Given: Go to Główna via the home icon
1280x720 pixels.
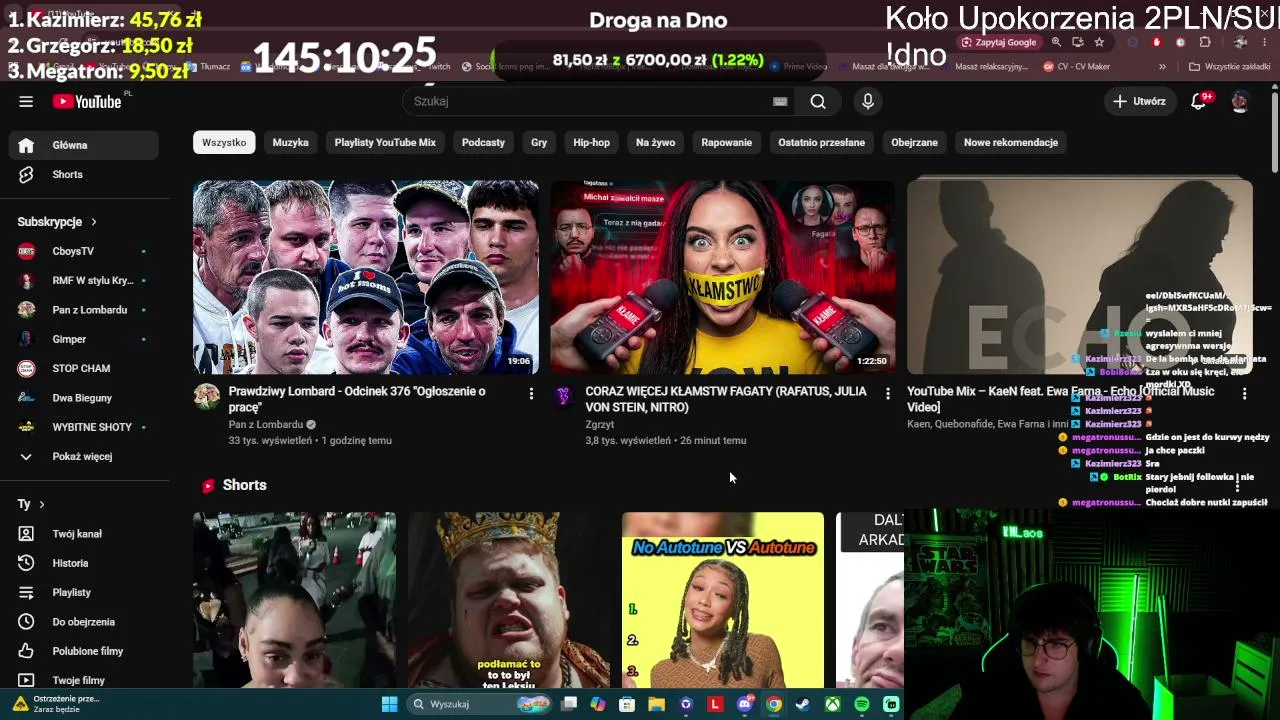Looking at the screenshot, I should click(x=26, y=145).
